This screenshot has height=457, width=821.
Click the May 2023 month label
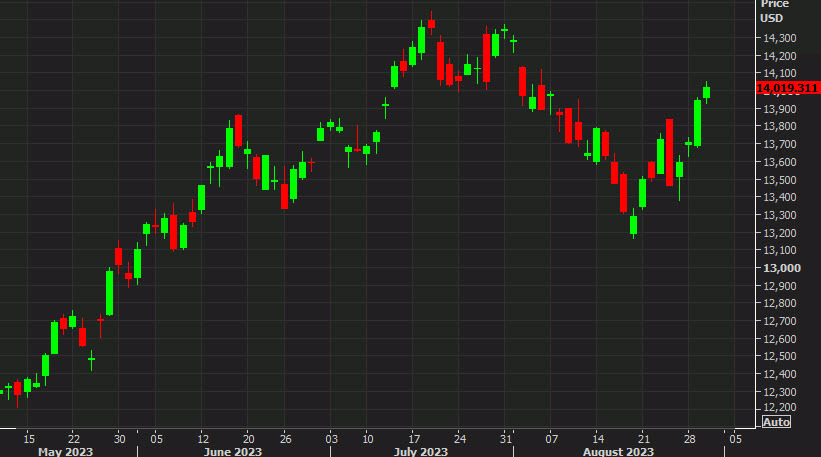65,451
